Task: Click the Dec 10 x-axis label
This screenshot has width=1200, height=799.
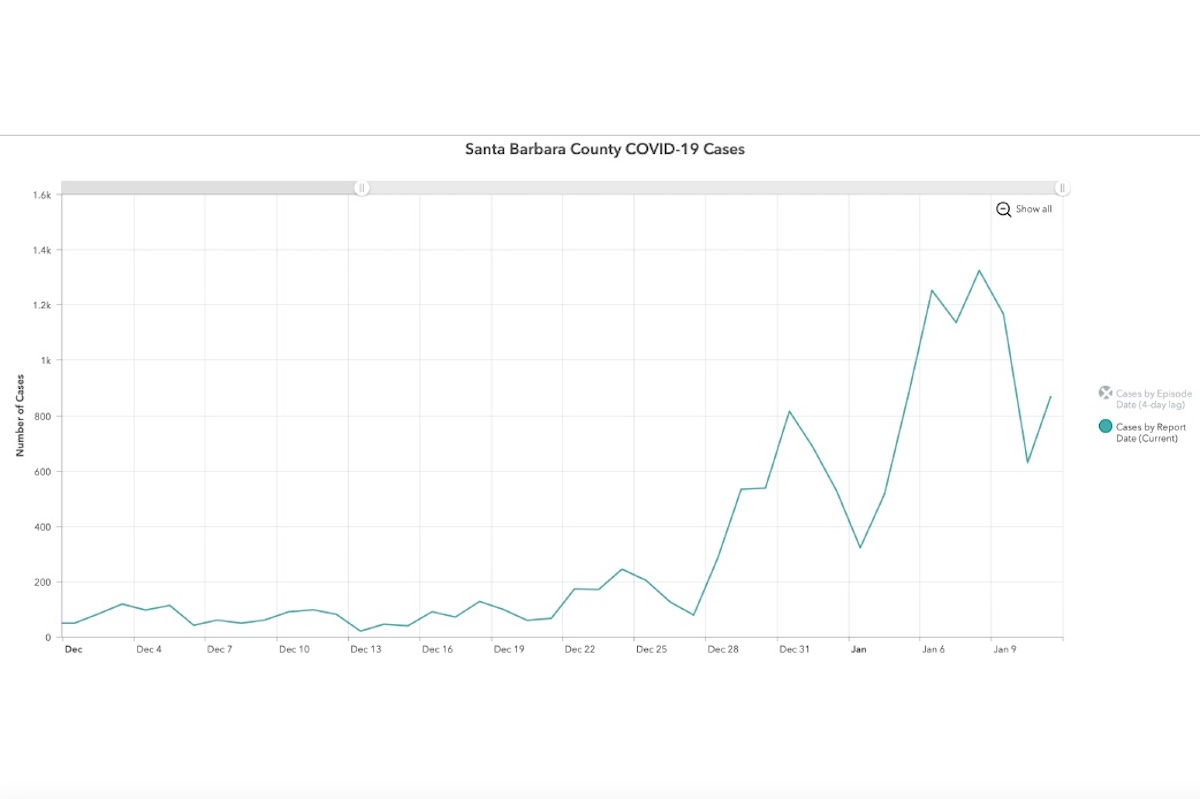Action: click(294, 649)
